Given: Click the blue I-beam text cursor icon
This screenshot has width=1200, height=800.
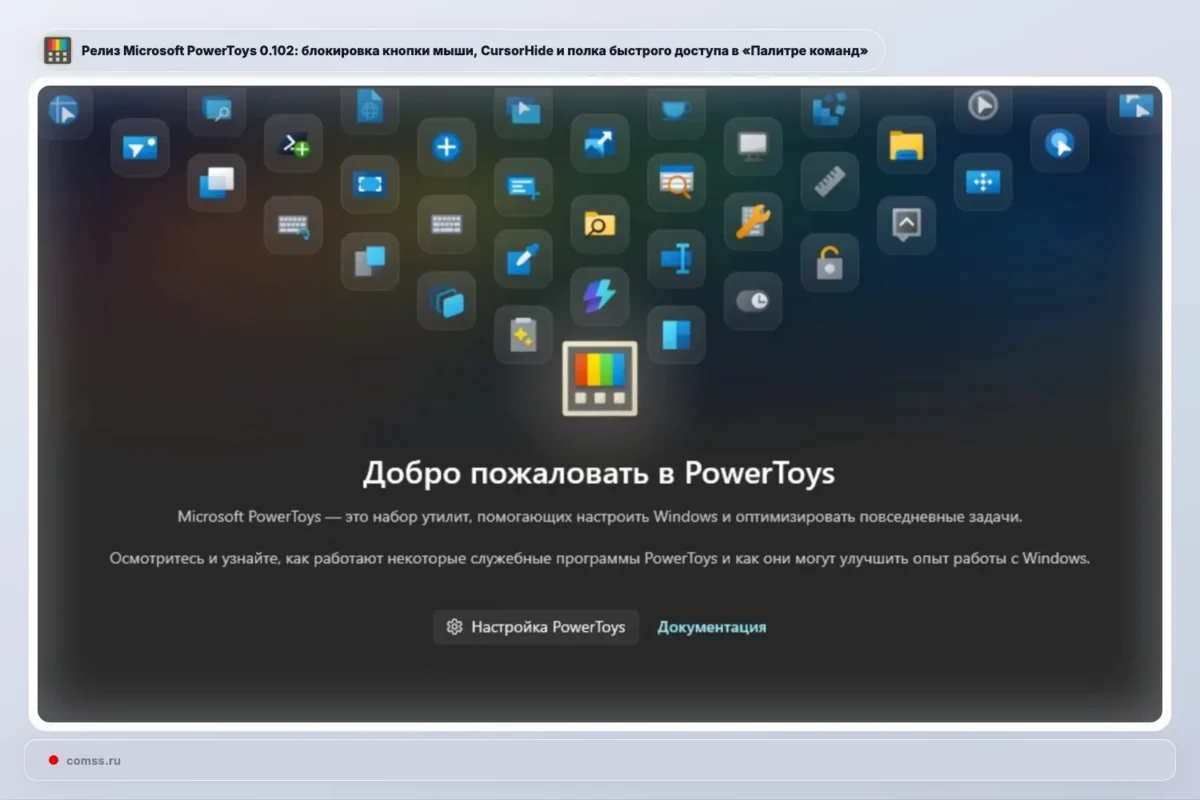Looking at the screenshot, I should (676, 259).
